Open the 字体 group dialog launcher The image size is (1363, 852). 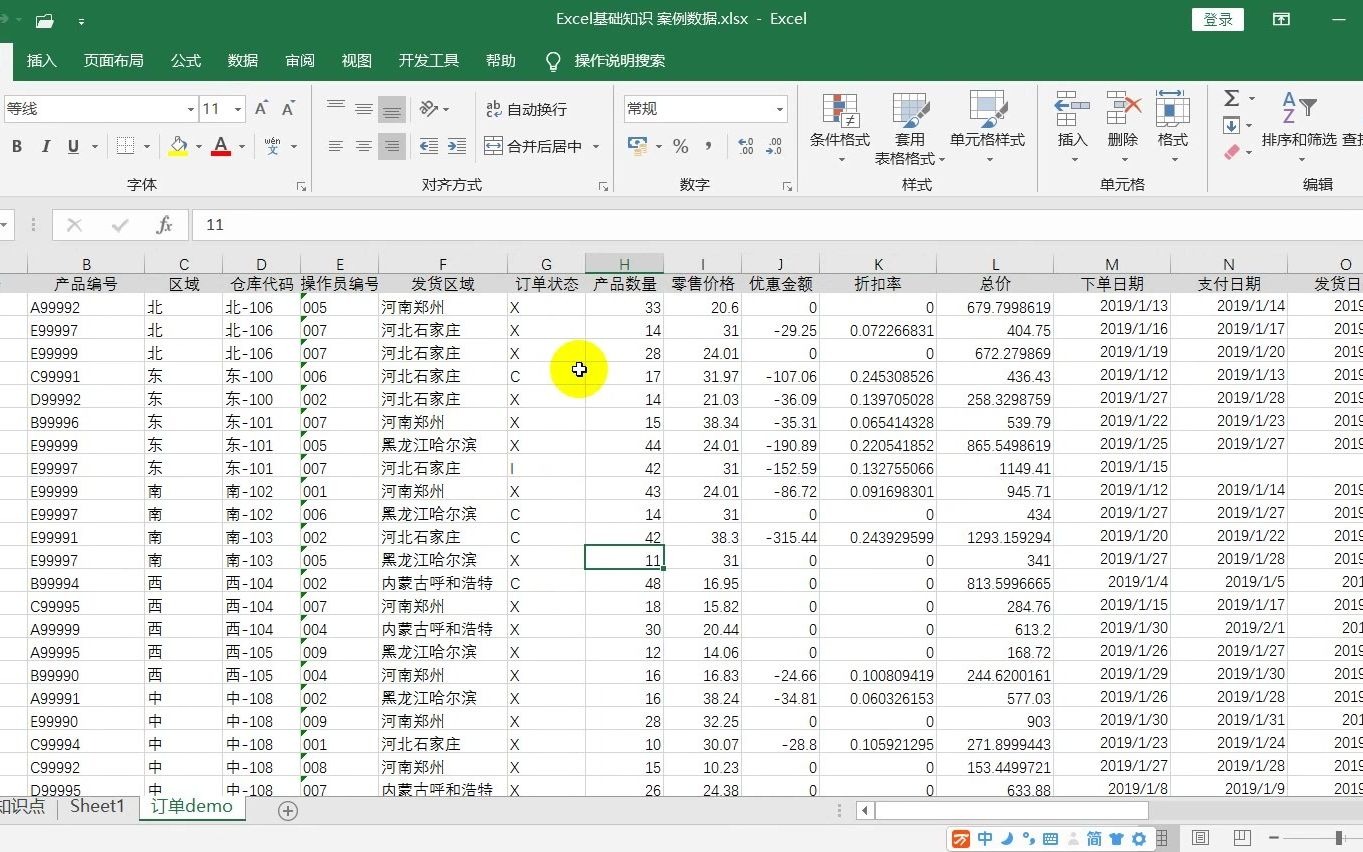[301, 186]
